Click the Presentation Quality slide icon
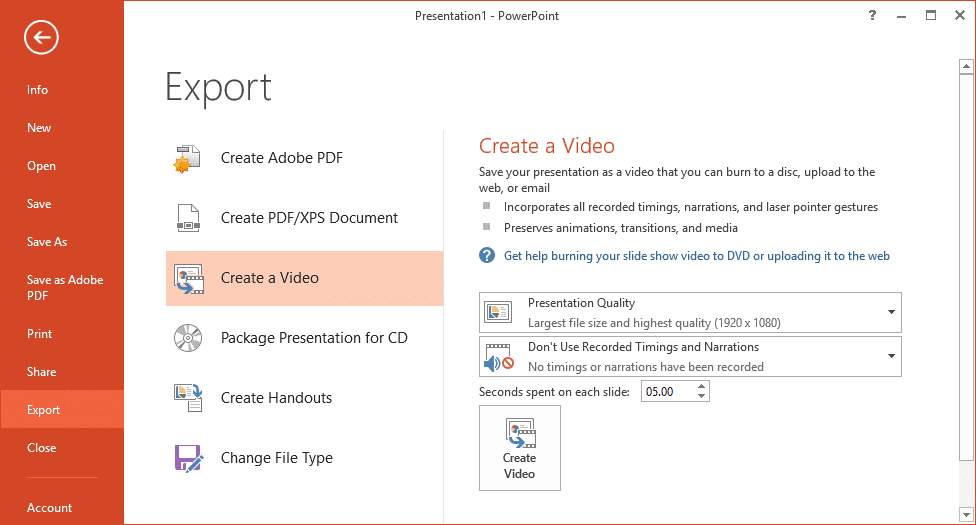This screenshot has width=976, height=525. (497, 312)
